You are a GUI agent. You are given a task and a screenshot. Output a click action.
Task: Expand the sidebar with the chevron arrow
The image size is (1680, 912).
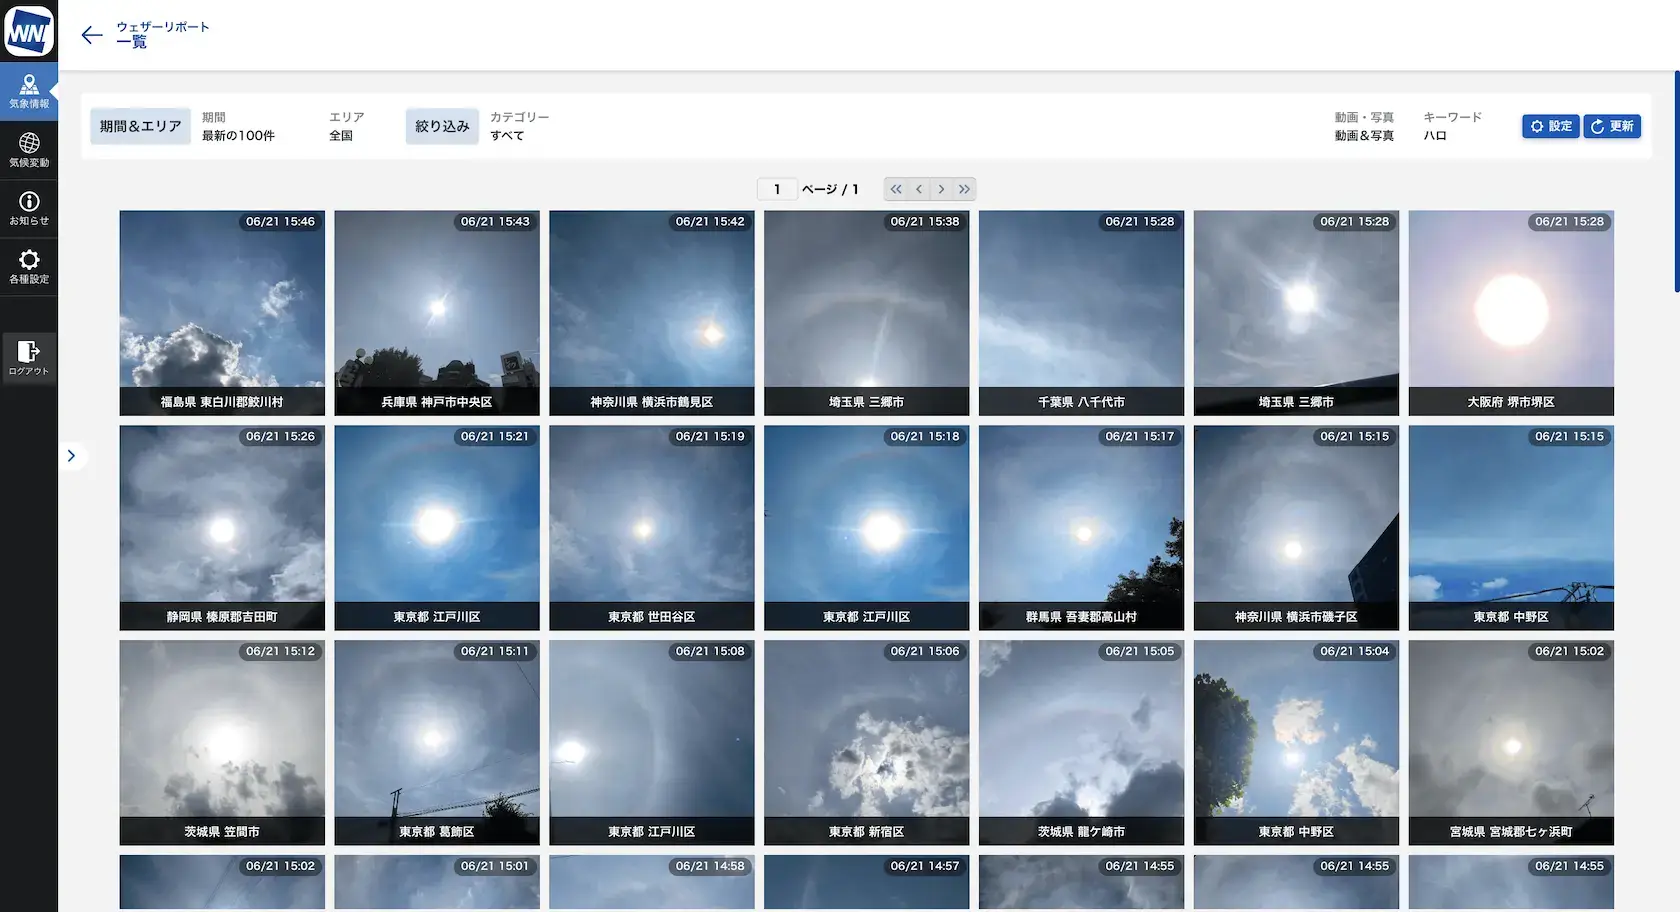coord(71,456)
